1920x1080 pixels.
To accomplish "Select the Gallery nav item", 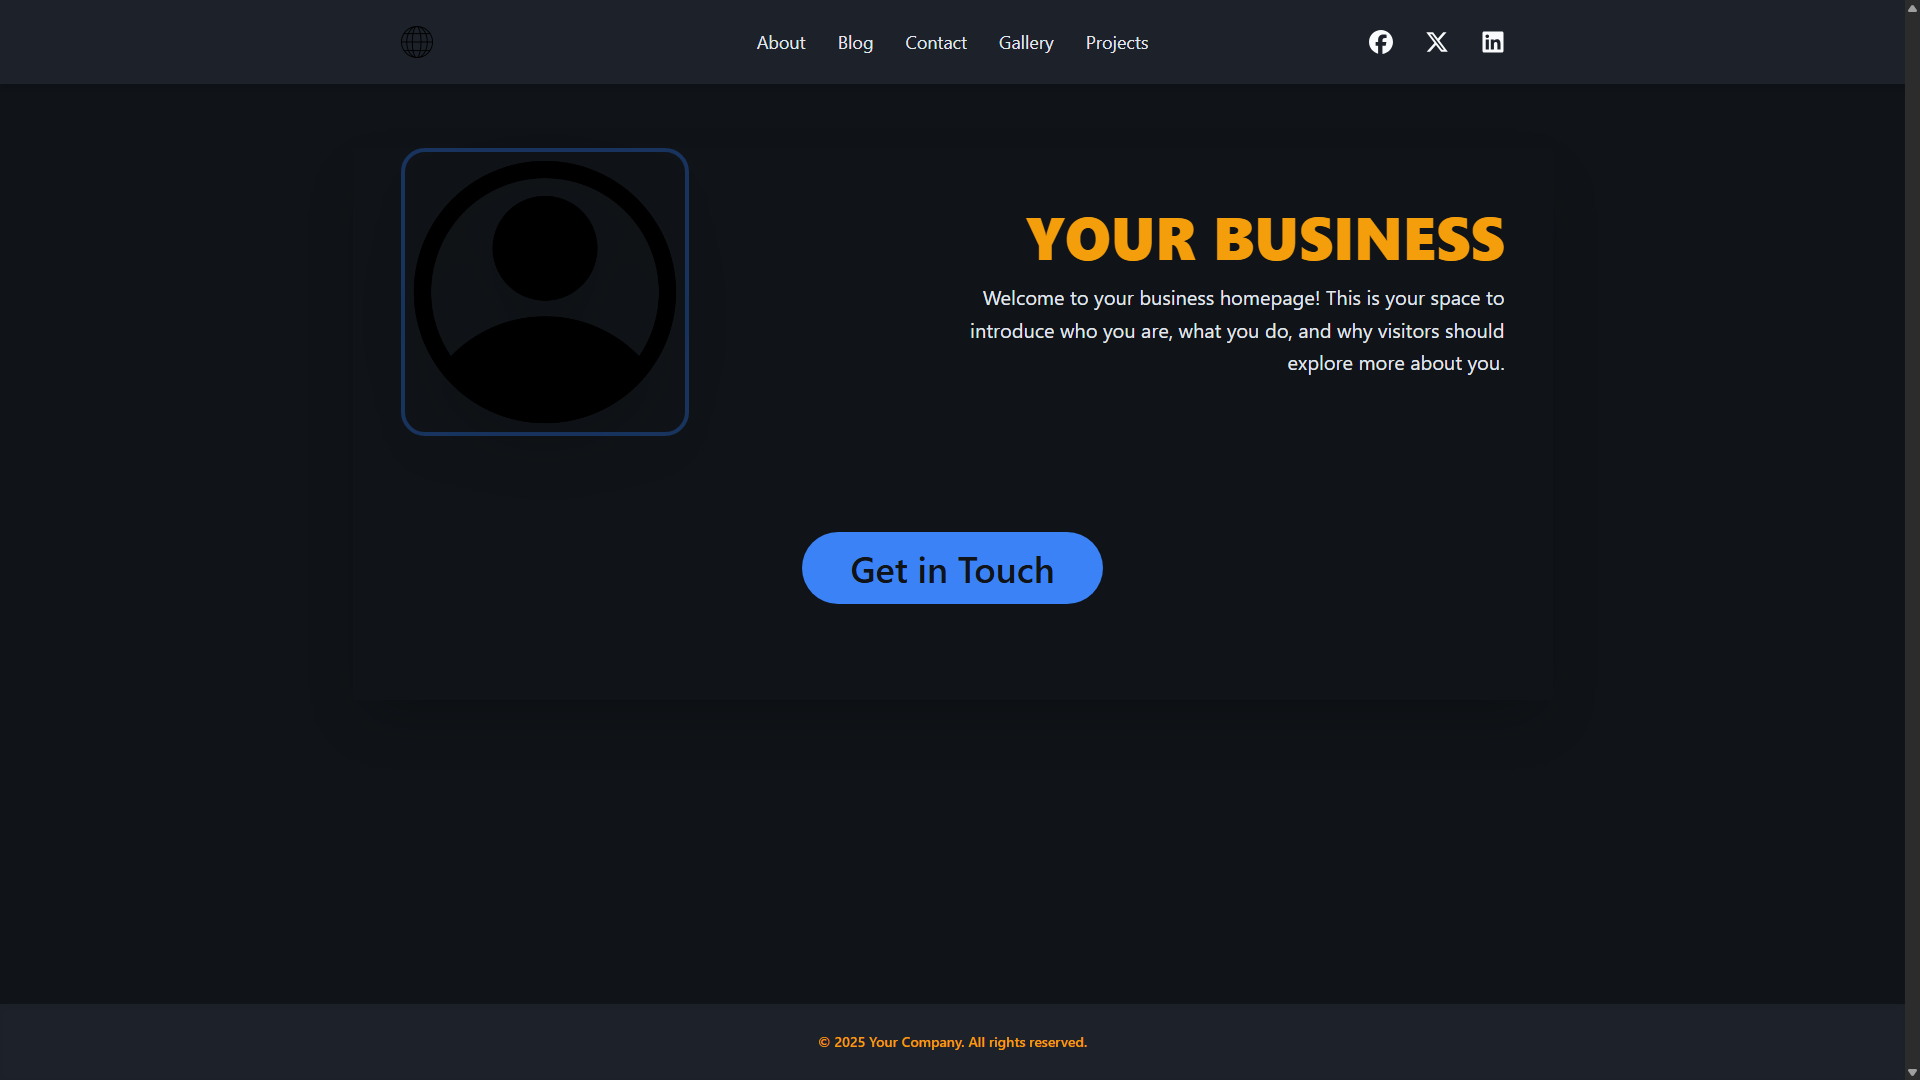I will pos(1025,43).
